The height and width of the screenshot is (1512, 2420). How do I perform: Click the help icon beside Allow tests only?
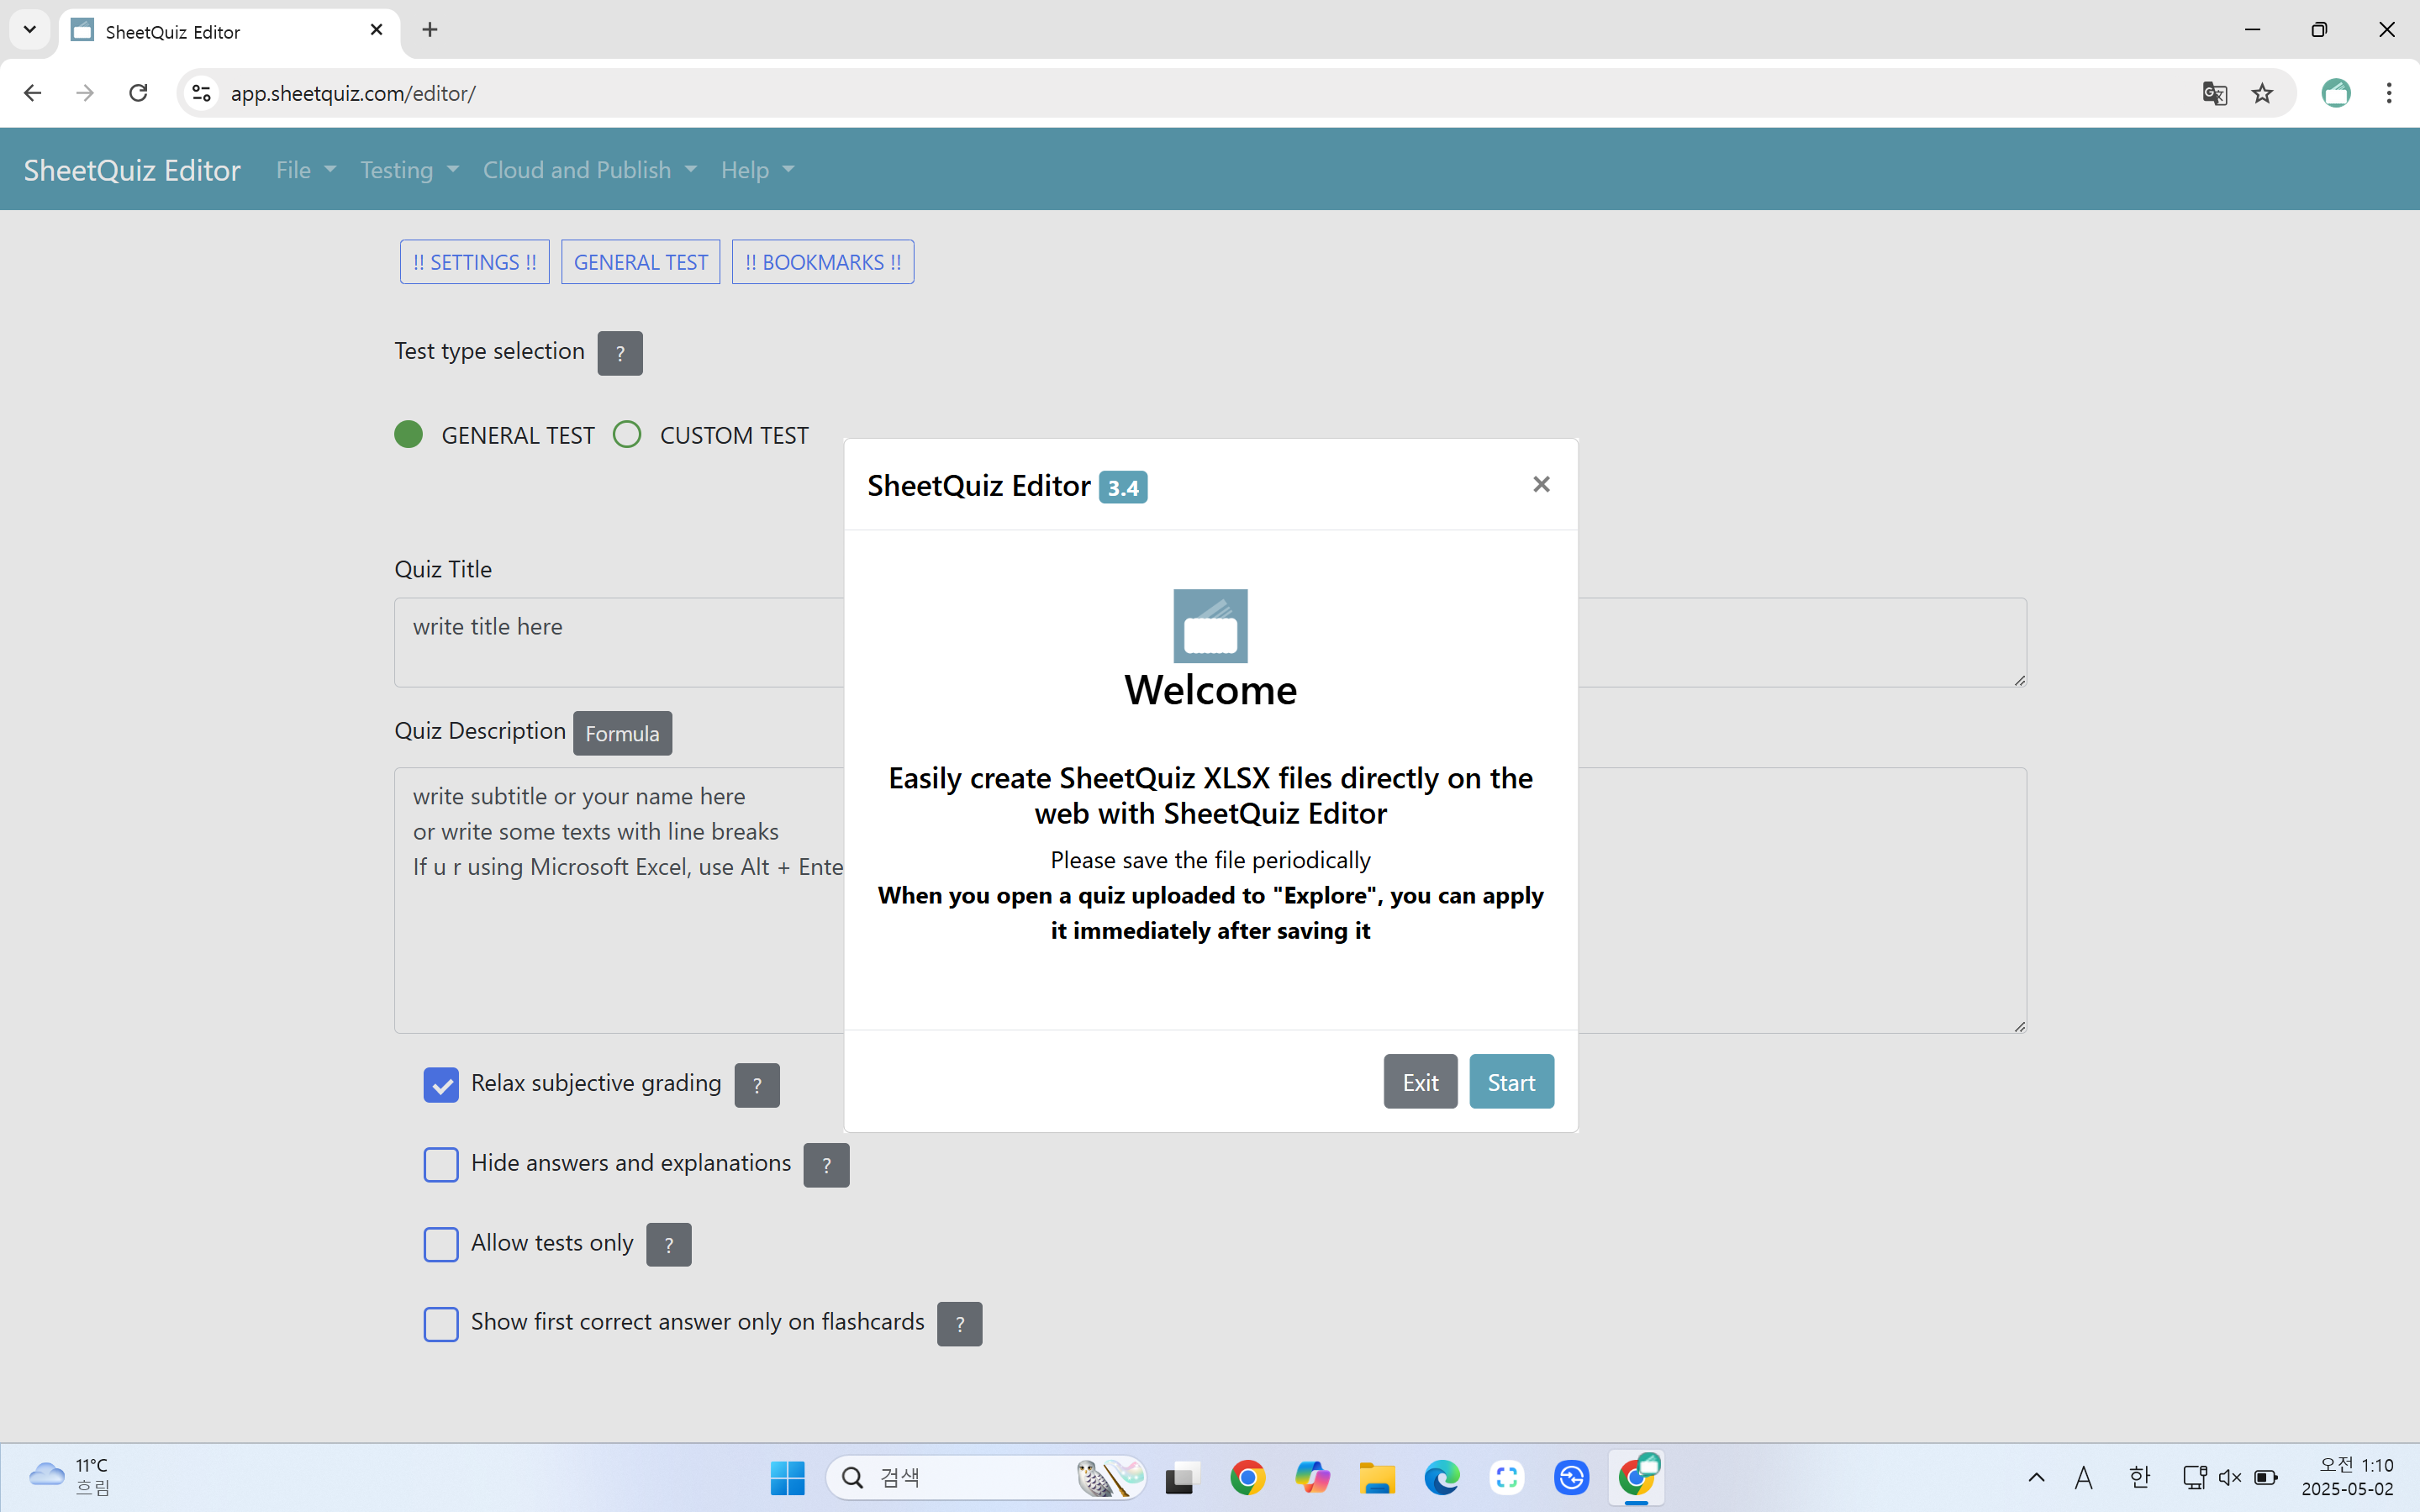(668, 1245)
